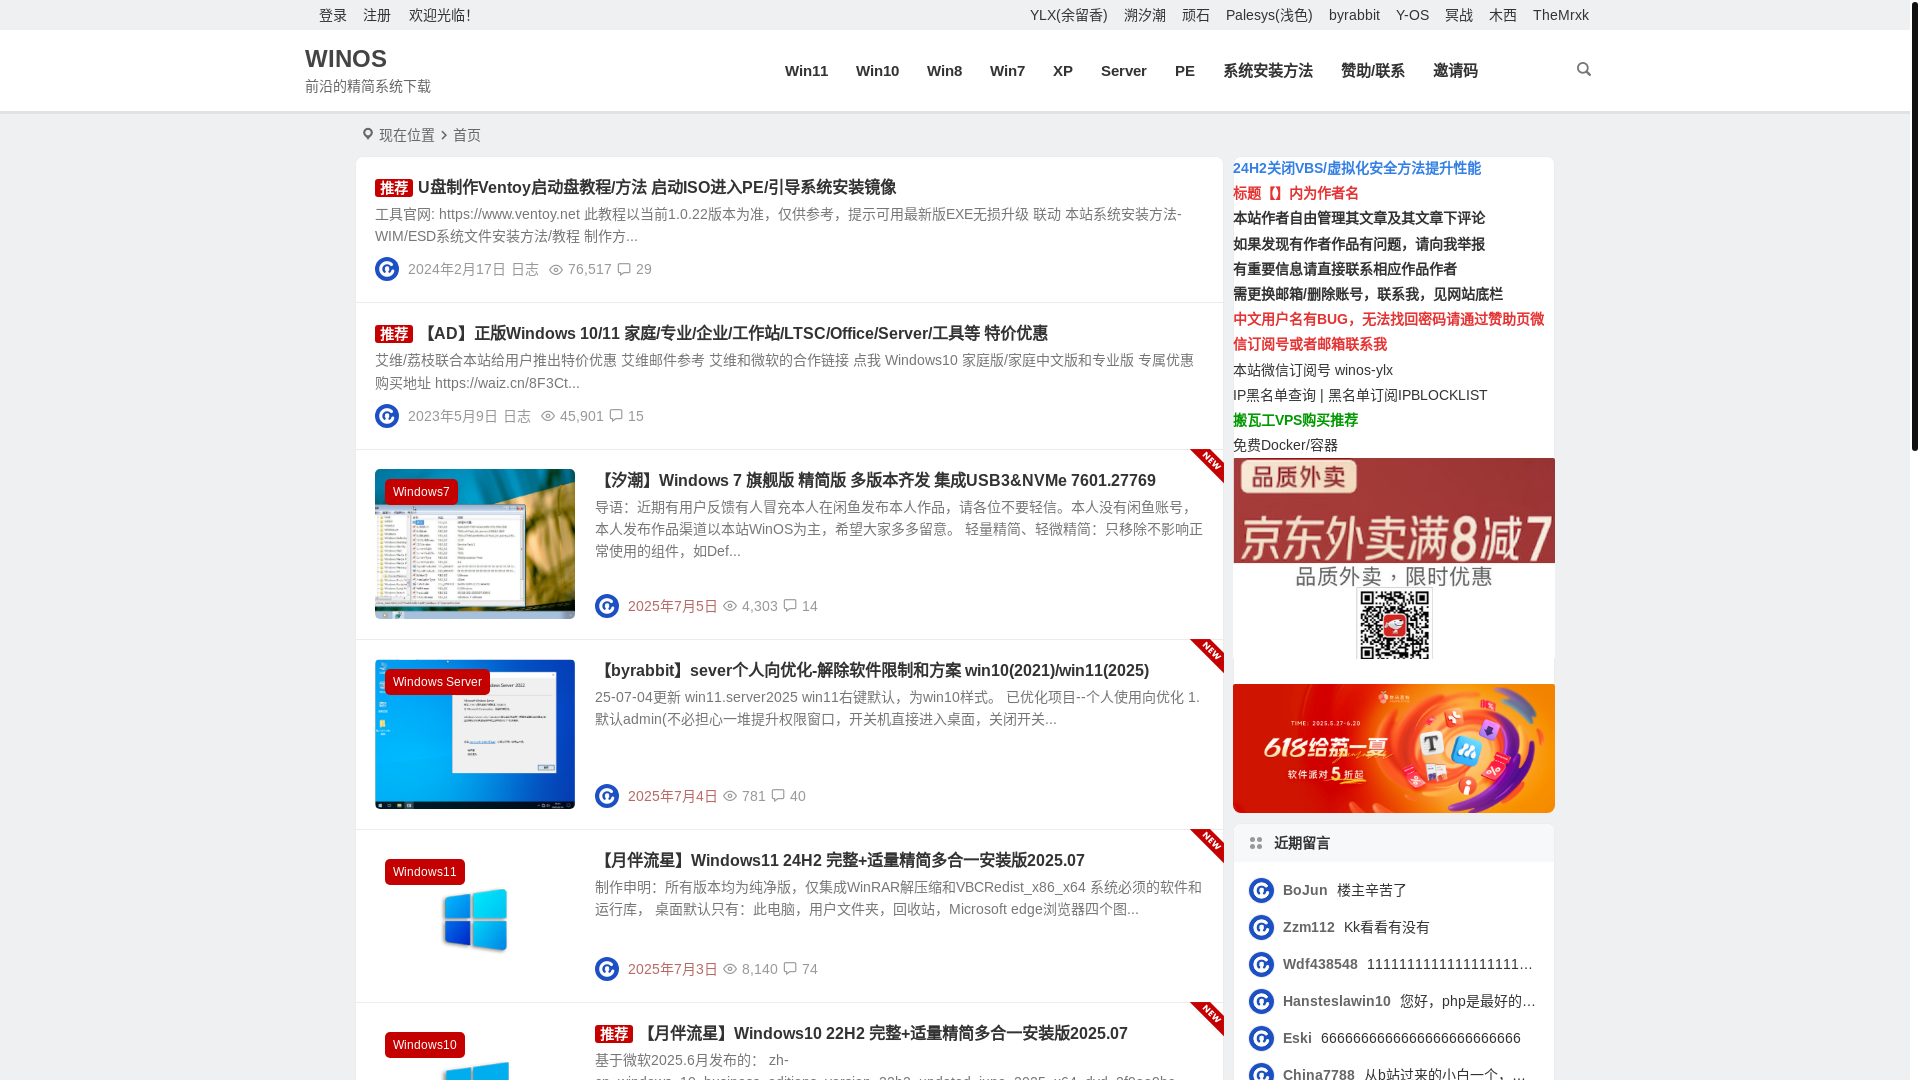Screen dimensions: 1920x1080
Task: Click views eye icon beside 4,303
Action: pyautogui.click(x=730, y=606)
